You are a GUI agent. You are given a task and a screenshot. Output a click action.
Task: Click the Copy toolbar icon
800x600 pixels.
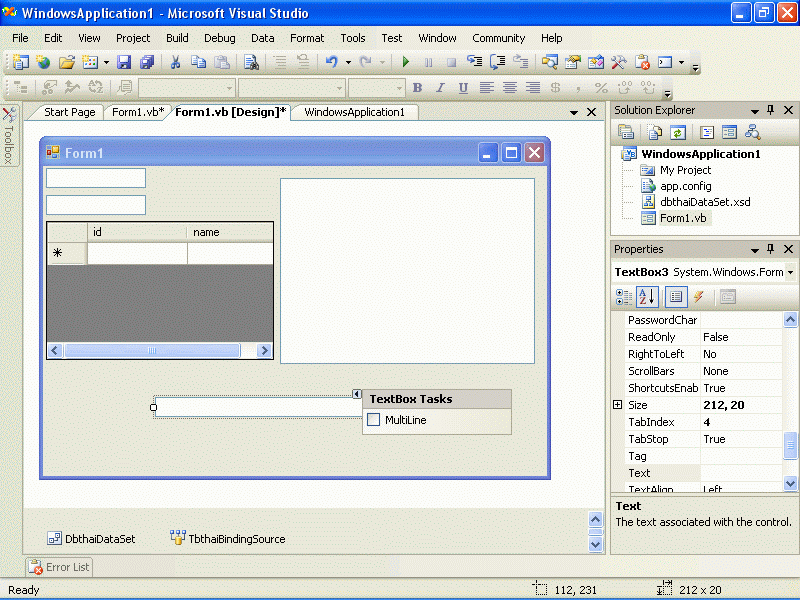pos(198,62)
